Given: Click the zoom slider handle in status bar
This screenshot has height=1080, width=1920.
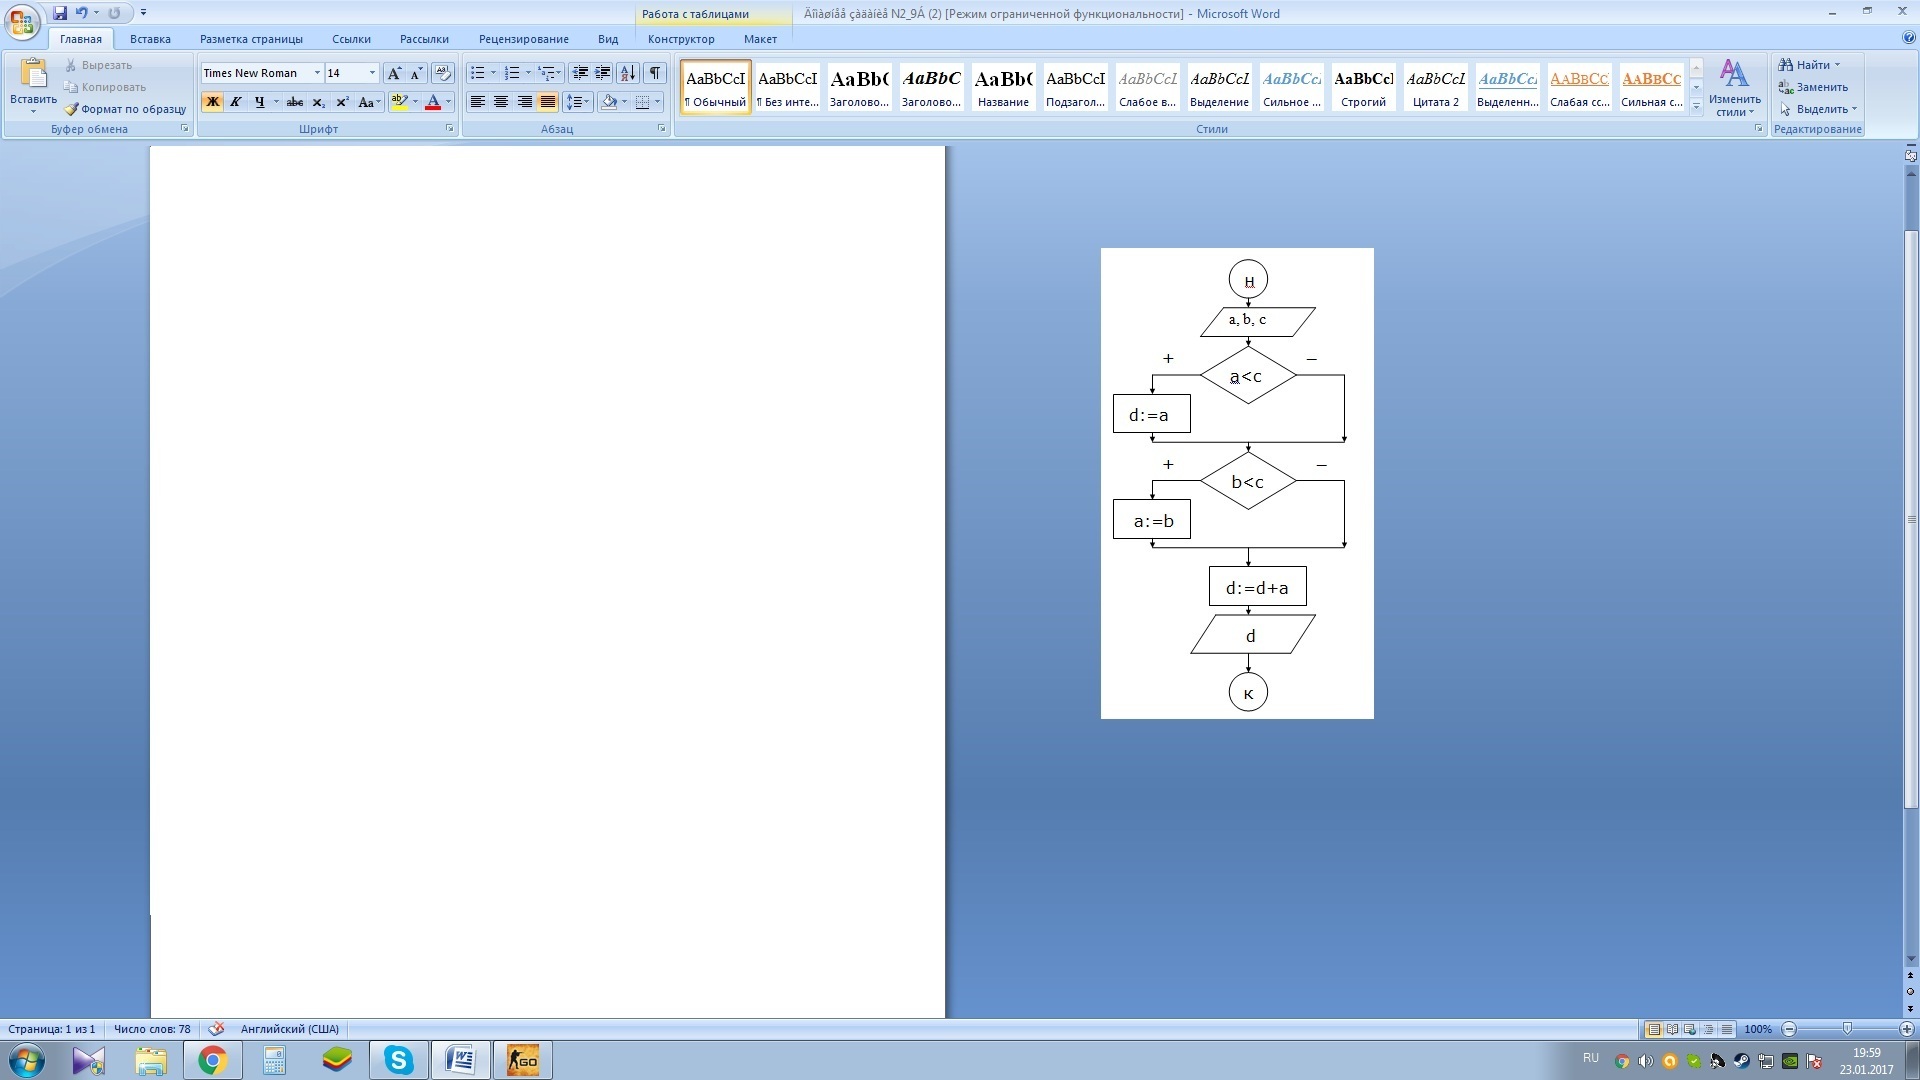Looking at the screenshot, I should 1847,1029.
